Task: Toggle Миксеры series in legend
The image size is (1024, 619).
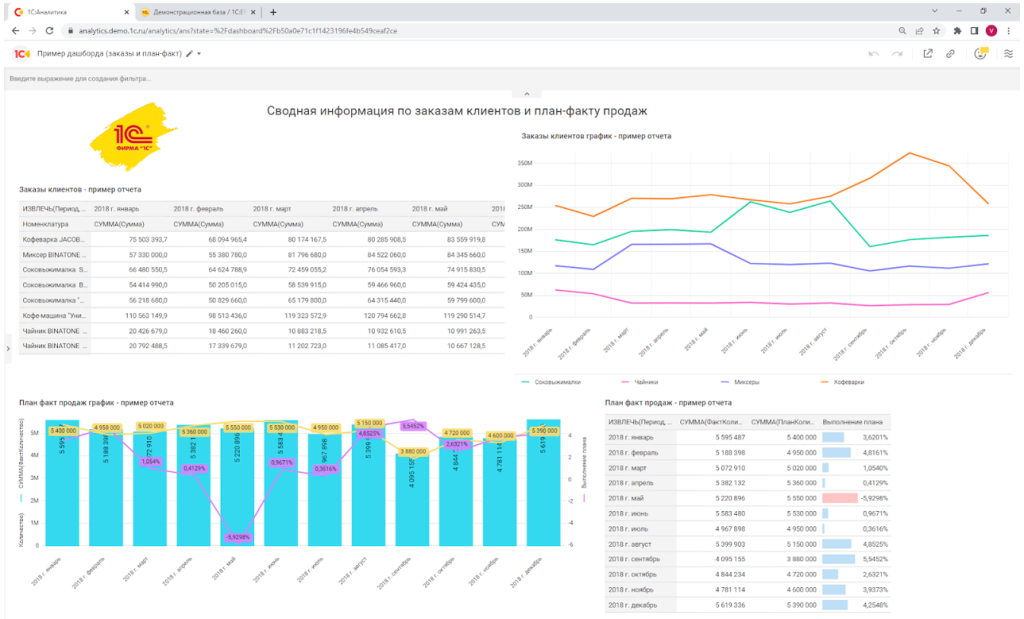Action: click(x=740, y=382)
